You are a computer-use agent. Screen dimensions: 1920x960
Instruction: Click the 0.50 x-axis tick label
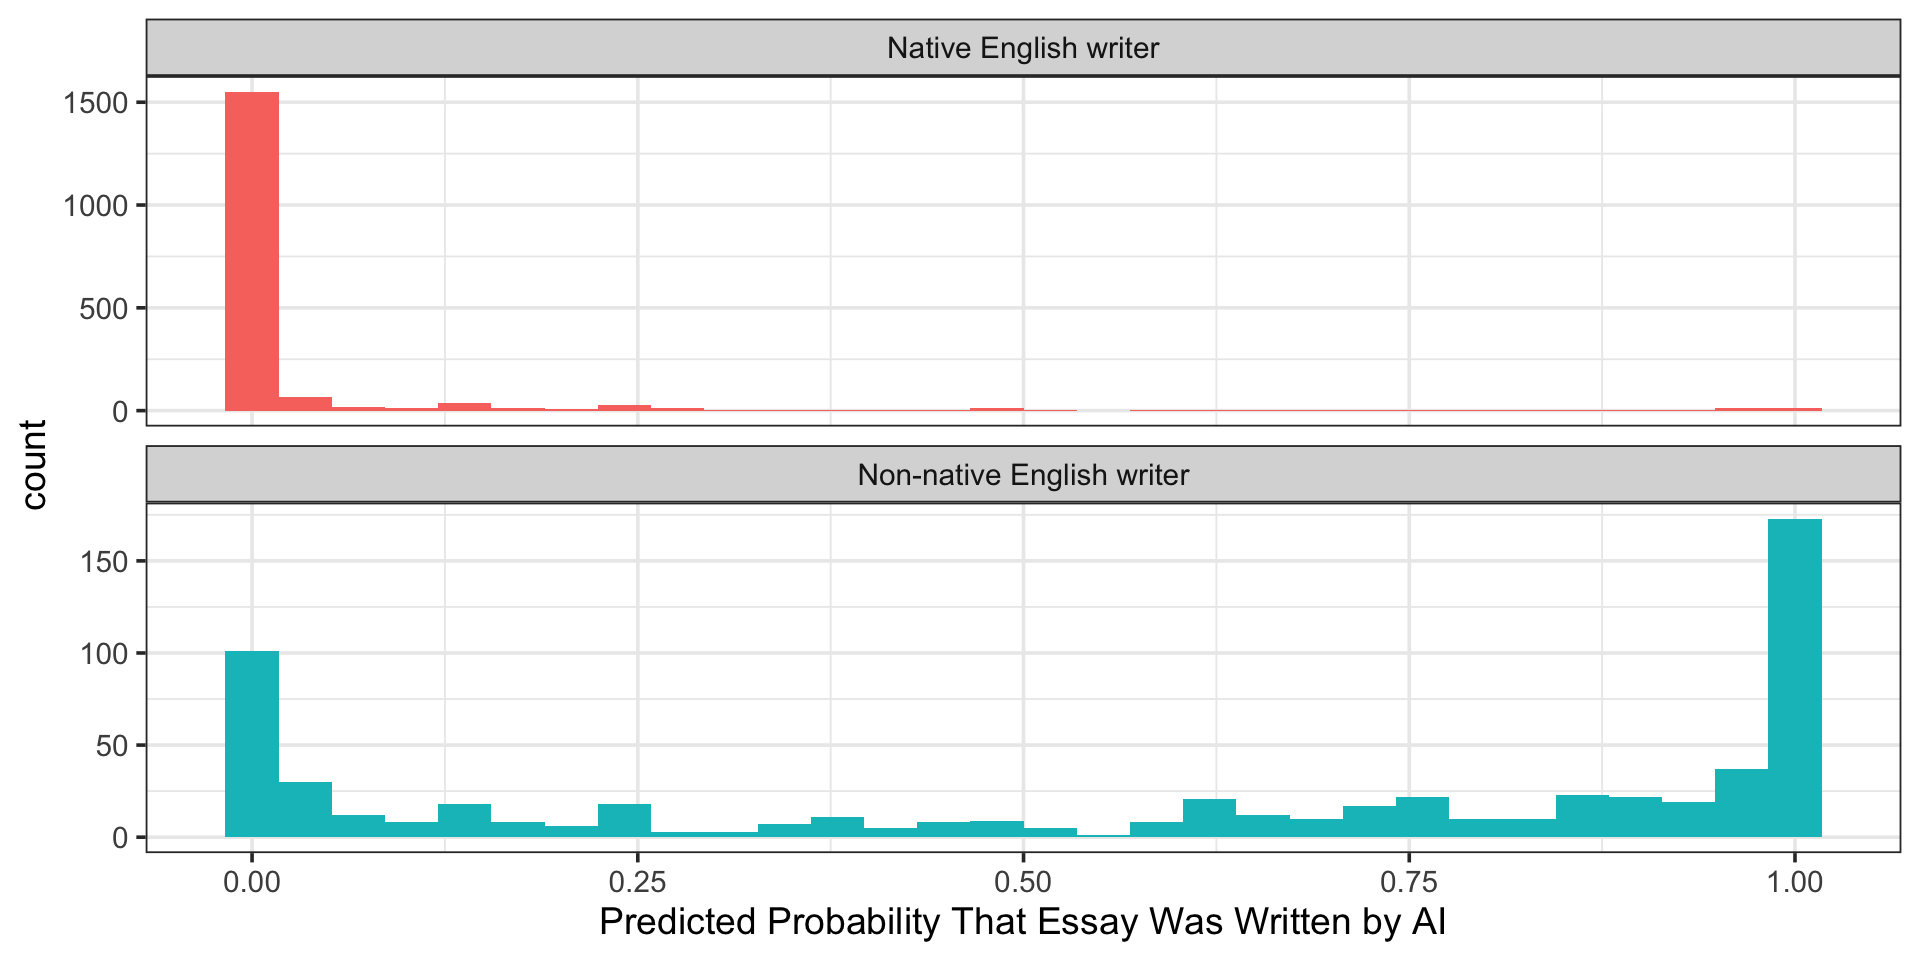[1023, 882]
